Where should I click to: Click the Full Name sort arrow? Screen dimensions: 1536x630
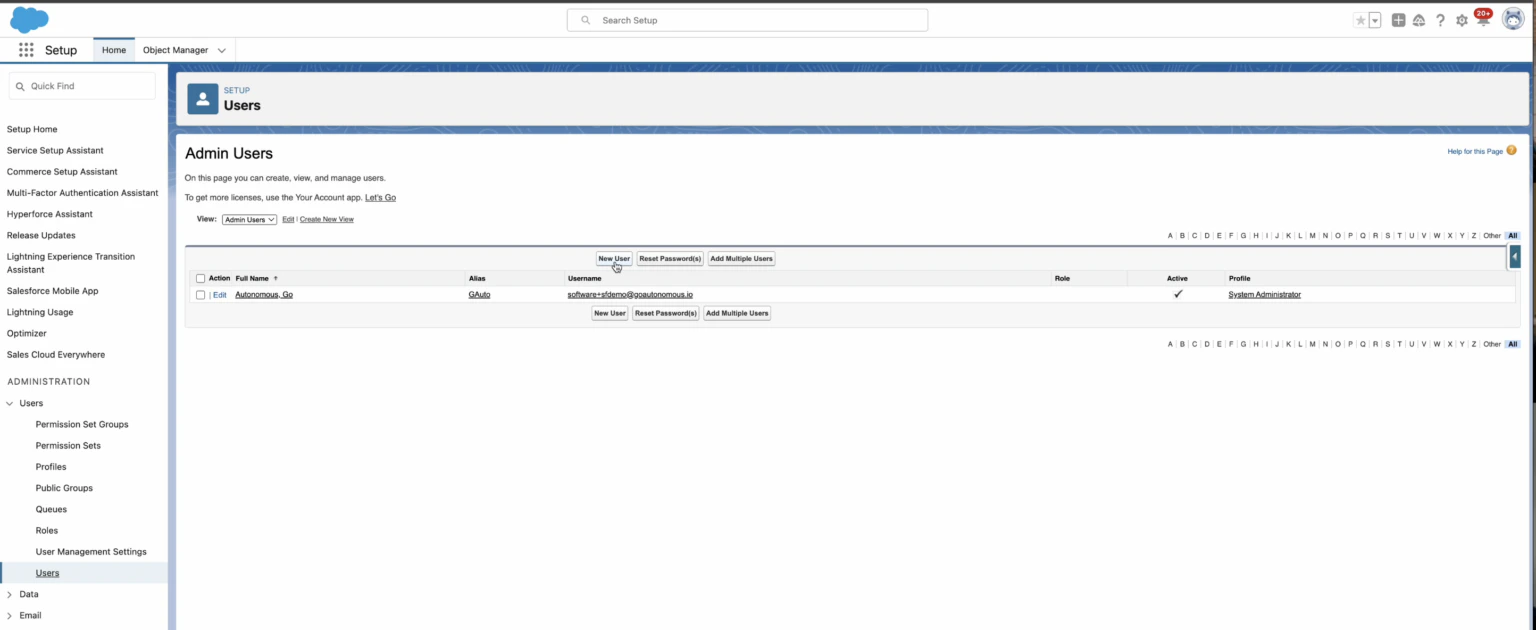tap(276, 278)
